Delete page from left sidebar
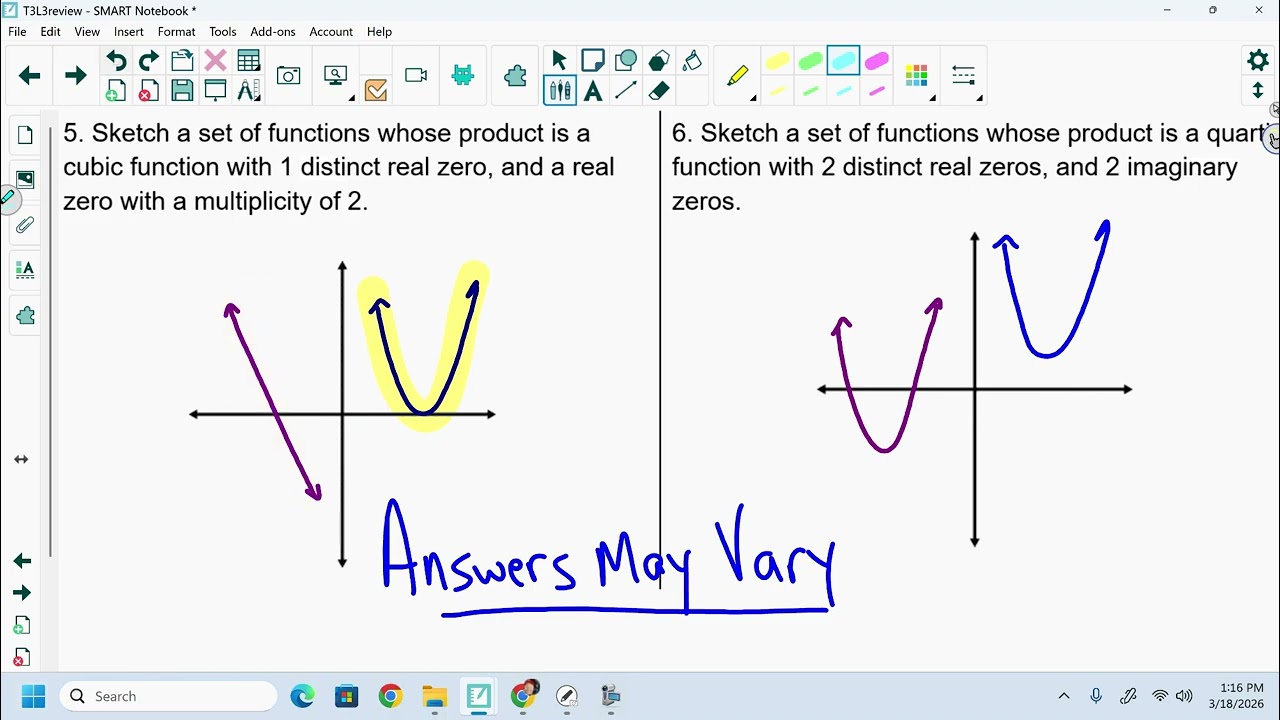 pyautogui.click(x=22, y=658)
